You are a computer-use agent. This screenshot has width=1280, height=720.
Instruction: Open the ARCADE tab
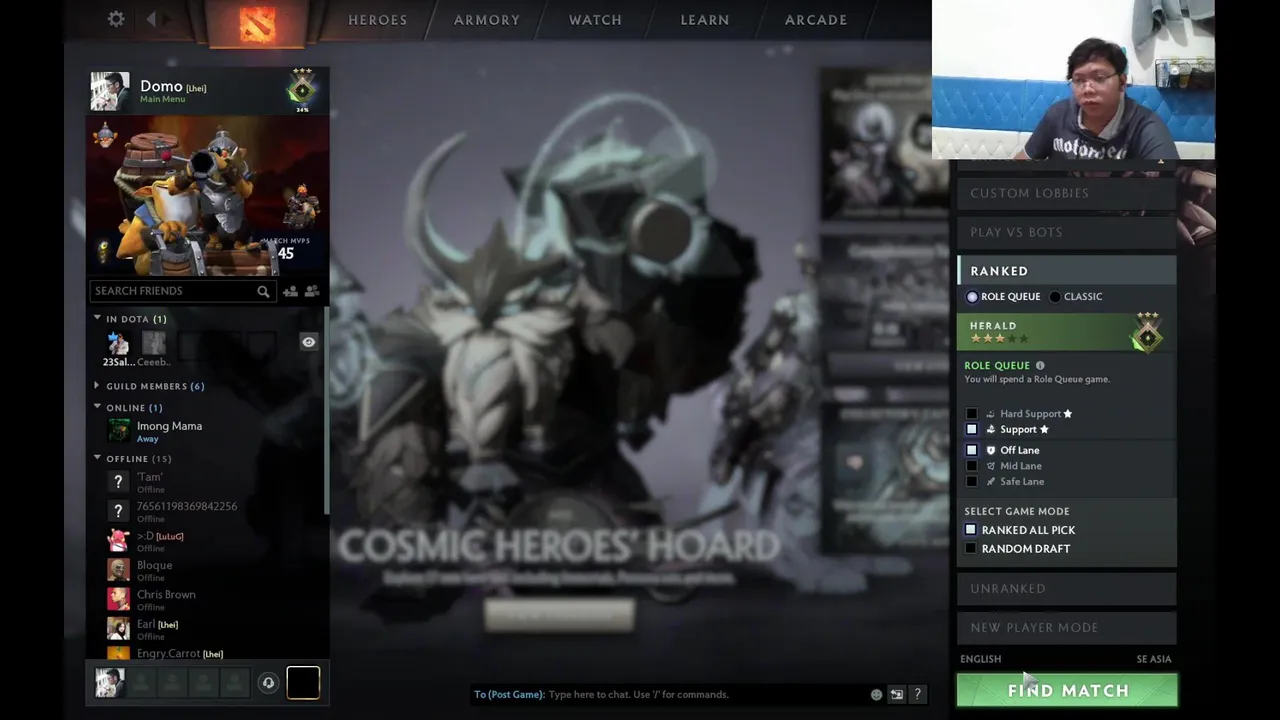(816, 20)
